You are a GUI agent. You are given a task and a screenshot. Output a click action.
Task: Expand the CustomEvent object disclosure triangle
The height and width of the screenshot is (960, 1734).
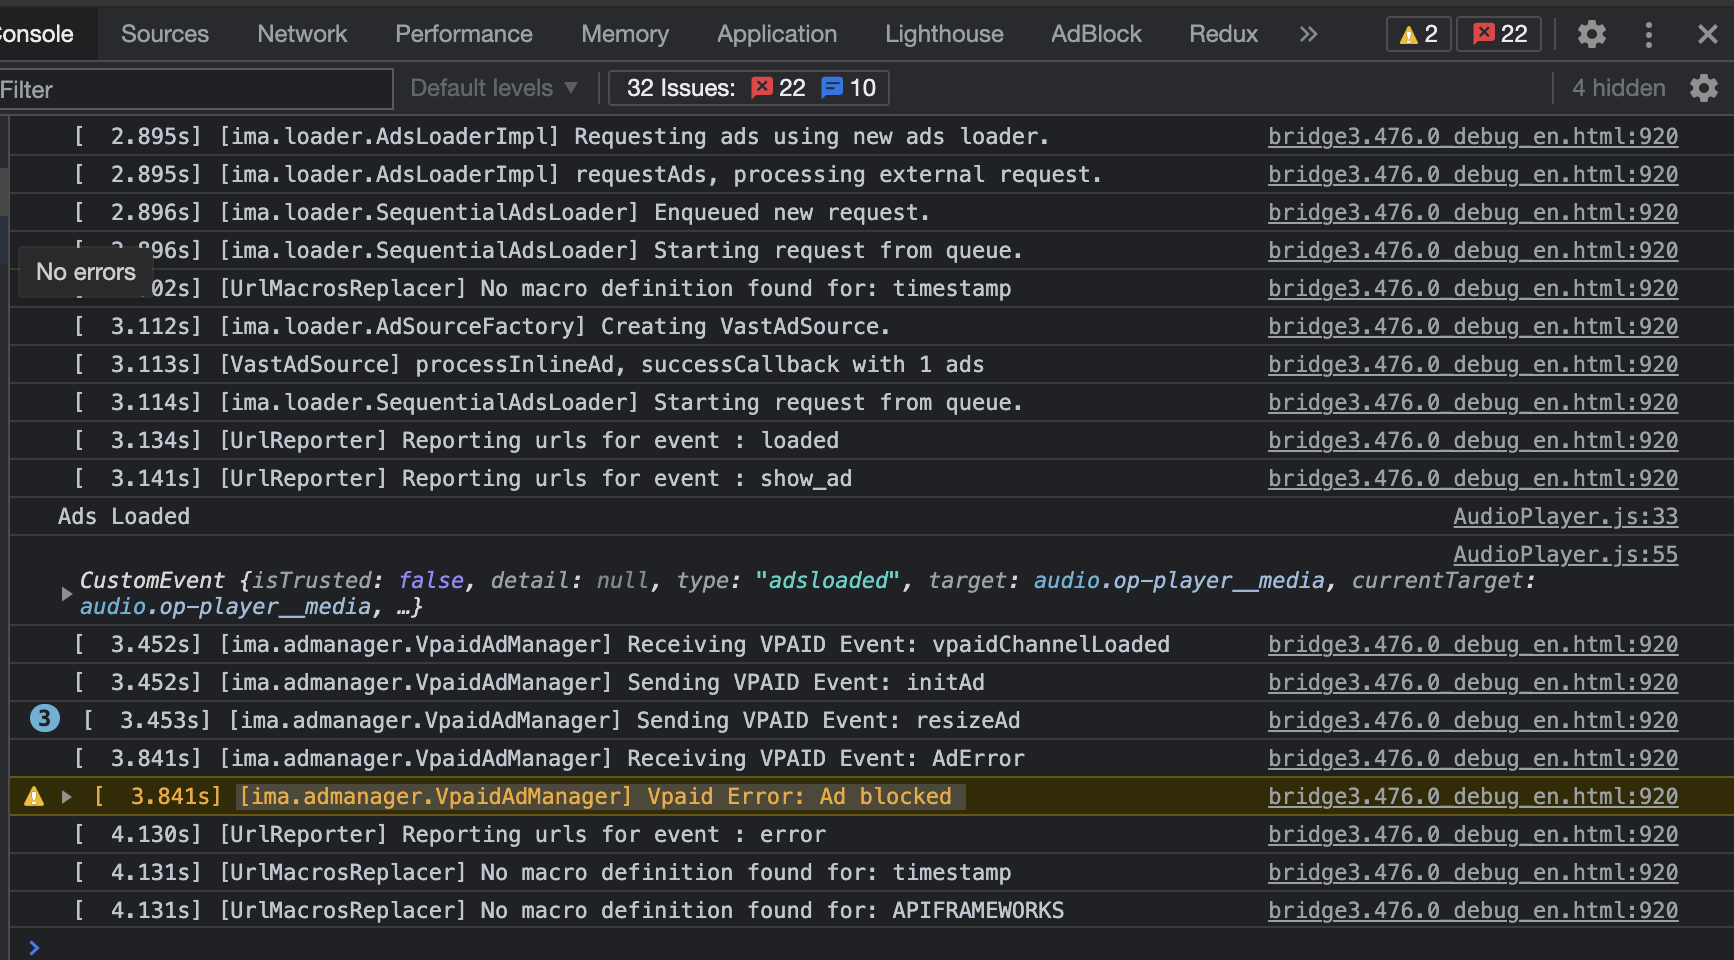[x=66, y=593]
